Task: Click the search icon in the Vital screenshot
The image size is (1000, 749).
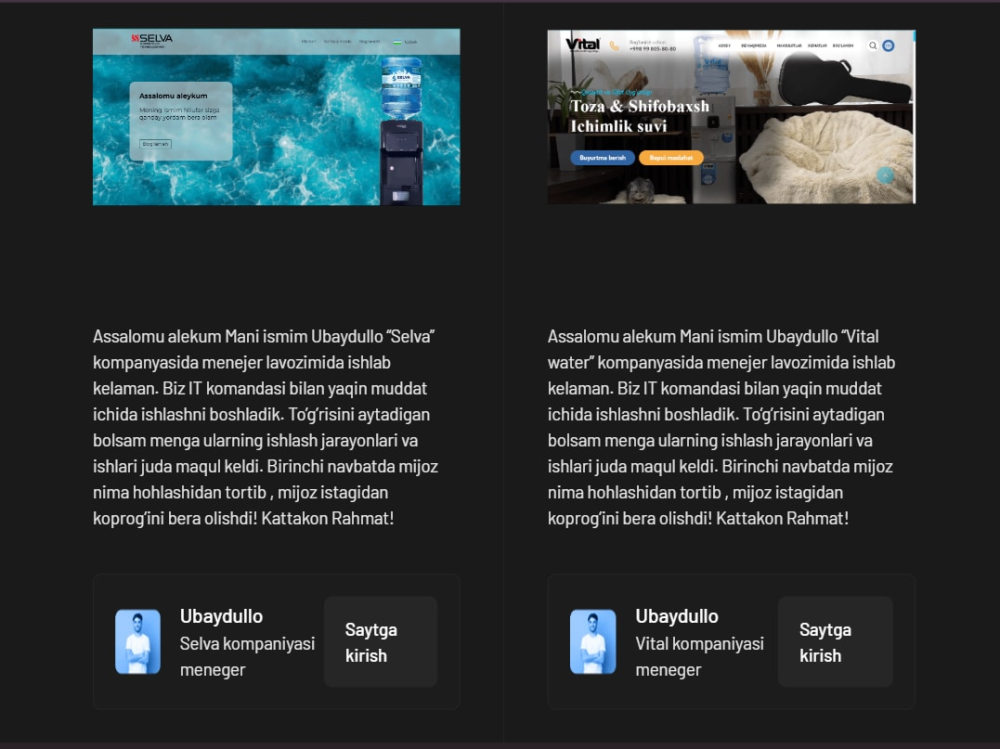Action: pos(872,45)
